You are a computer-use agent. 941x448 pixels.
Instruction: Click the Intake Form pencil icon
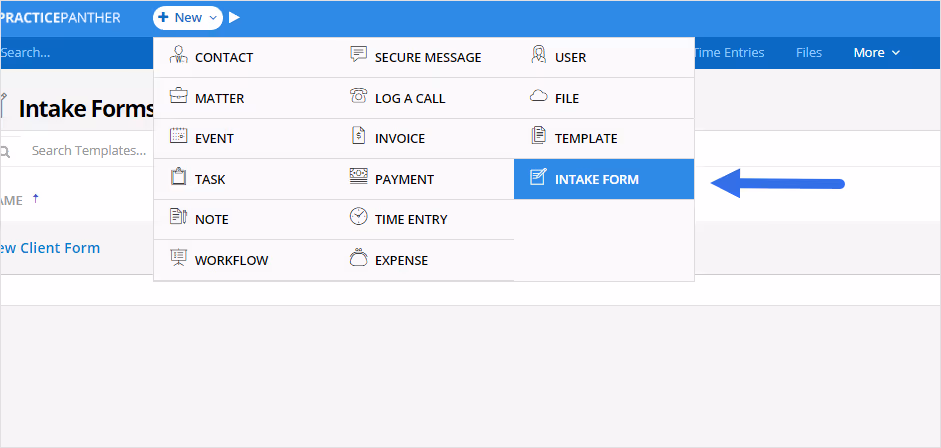(x=538, y=176)
